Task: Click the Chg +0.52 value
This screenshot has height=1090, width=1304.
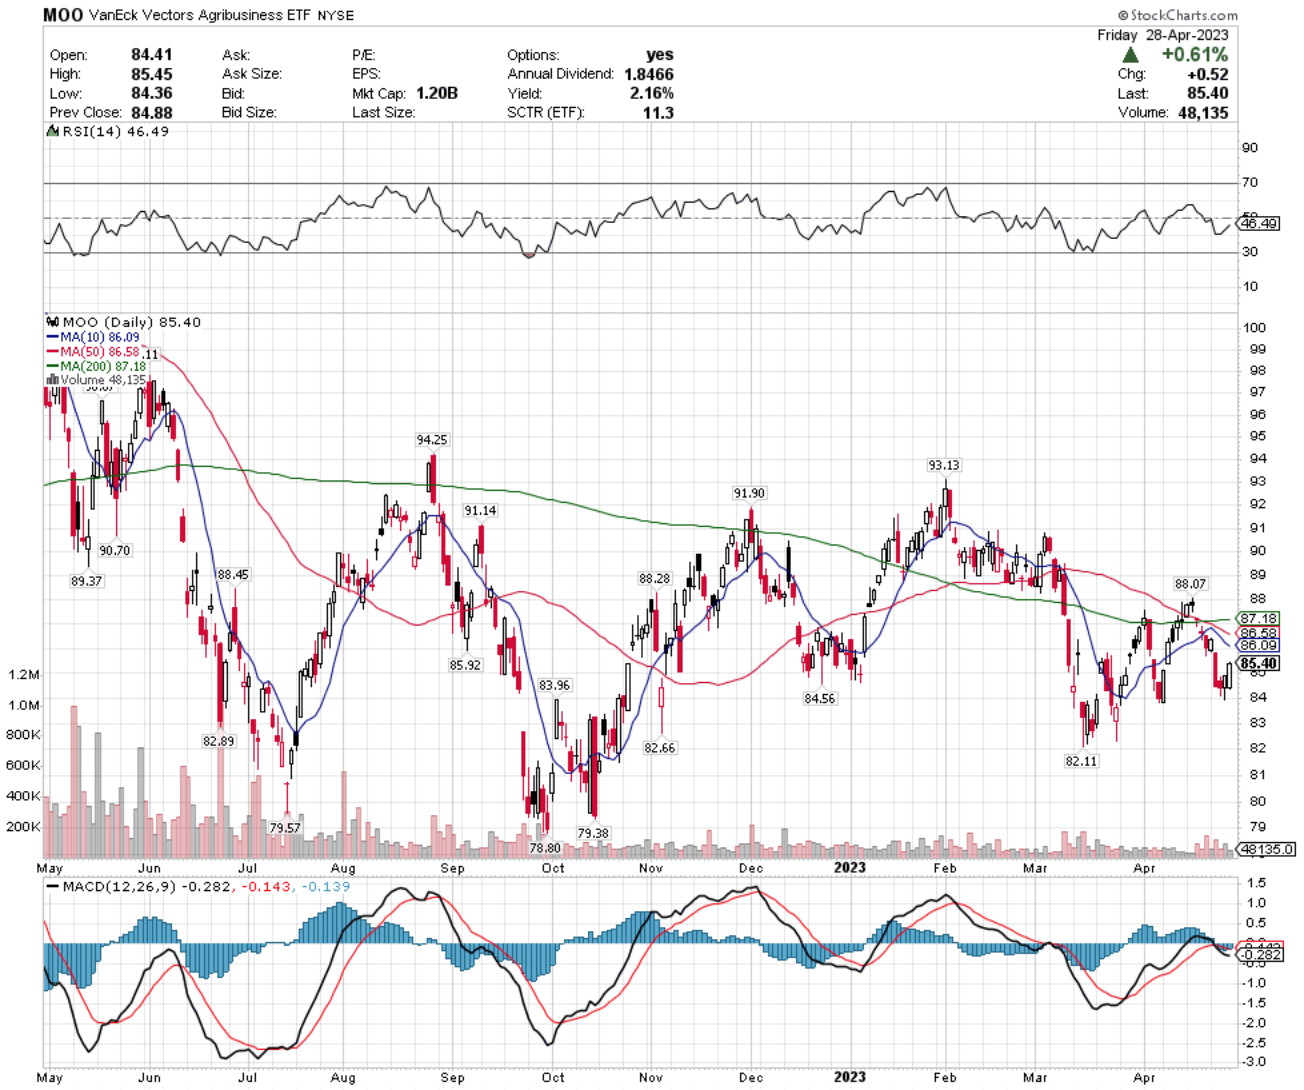Action: pos(1208,74)
